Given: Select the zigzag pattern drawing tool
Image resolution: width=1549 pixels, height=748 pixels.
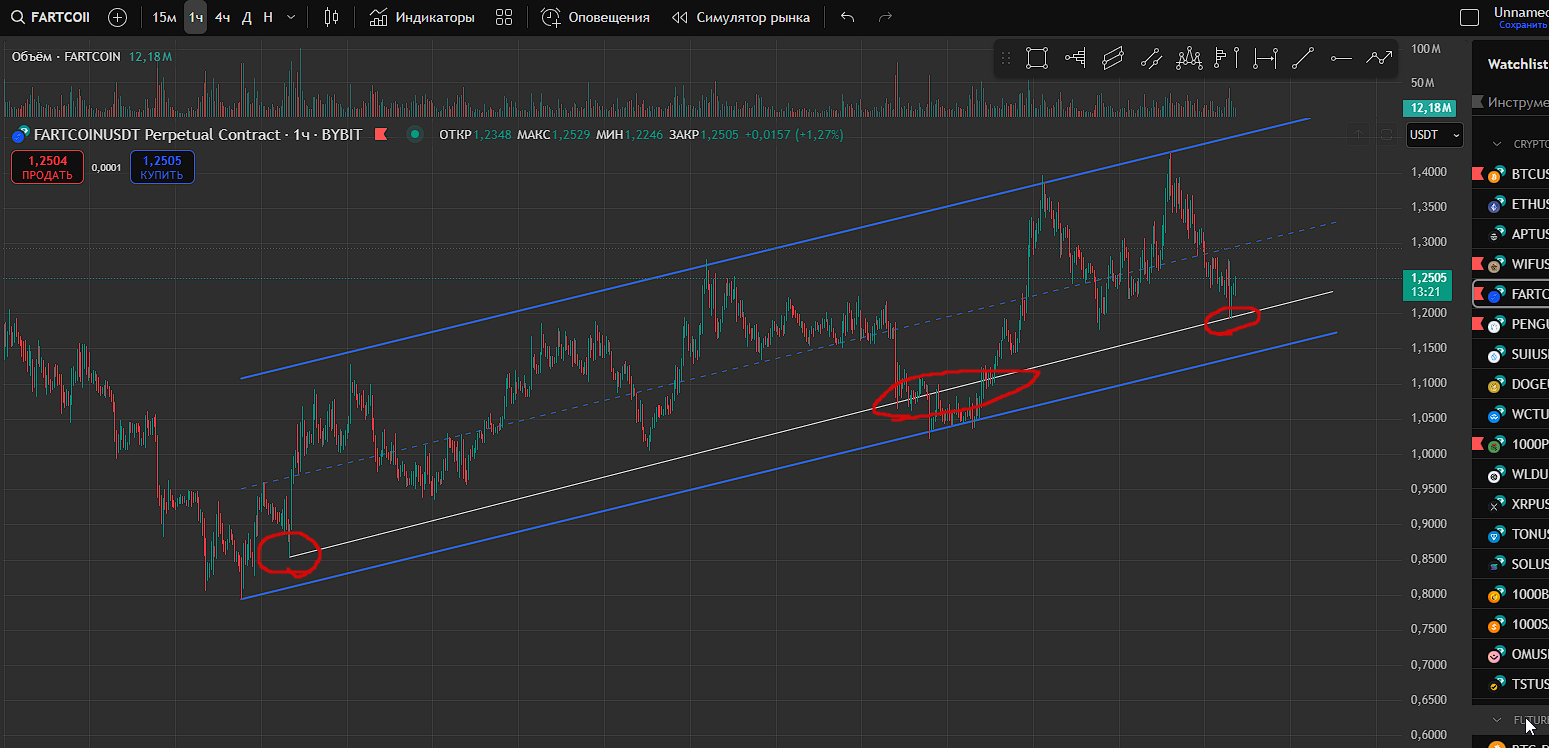Looking at the screenshot, I should coord(1189,59).
